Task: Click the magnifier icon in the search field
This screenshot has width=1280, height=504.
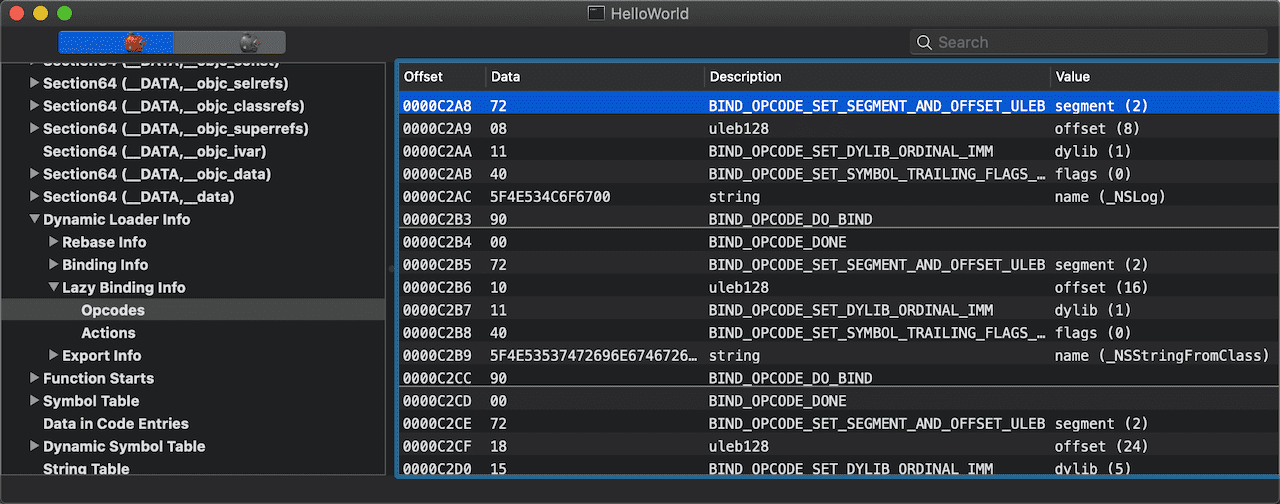Action: click(925, 43)
